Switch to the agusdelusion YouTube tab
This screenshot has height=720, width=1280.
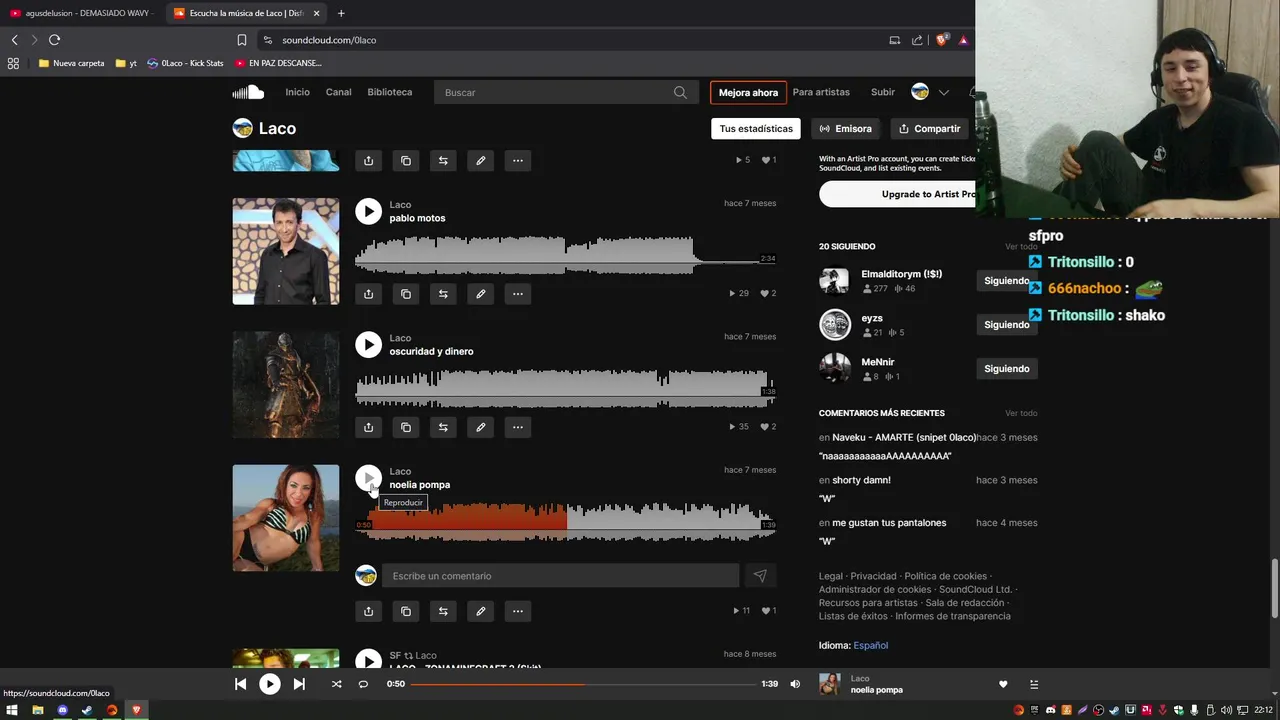(x=82, y=13)
